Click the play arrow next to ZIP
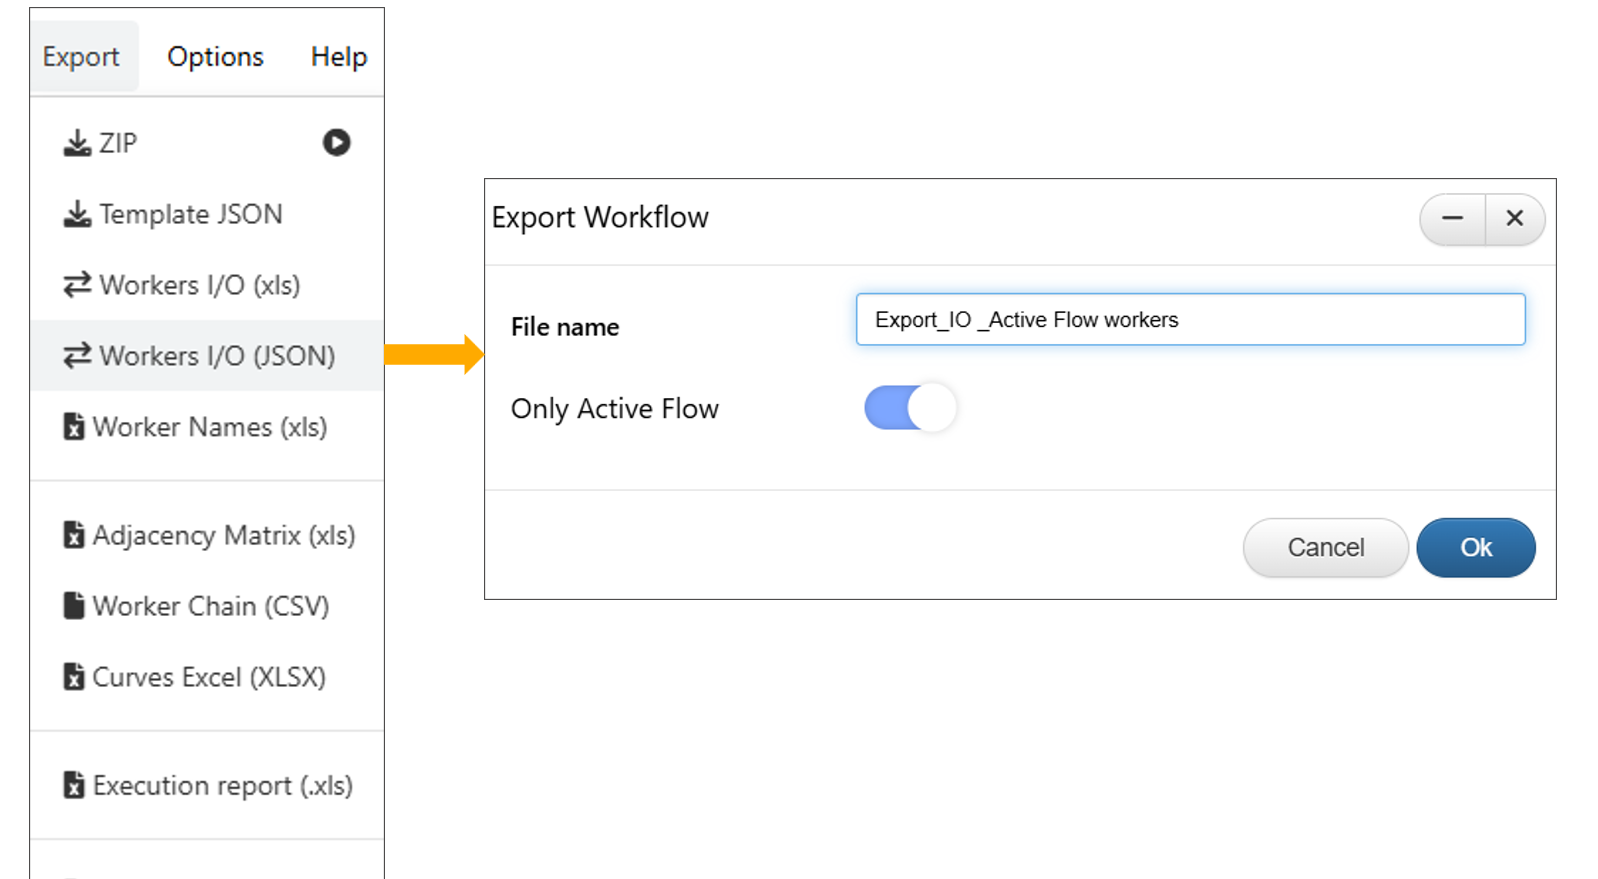Screen dimensions: 1598x879 [336, 143]
